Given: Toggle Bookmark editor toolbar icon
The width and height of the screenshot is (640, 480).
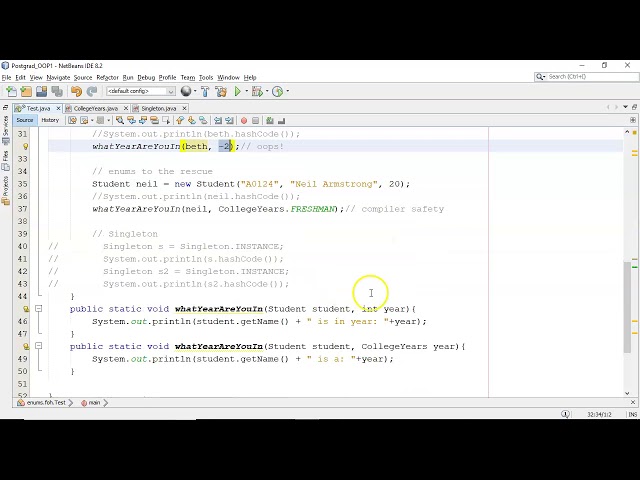Looking at the screenshot, I should coord(203,120).
